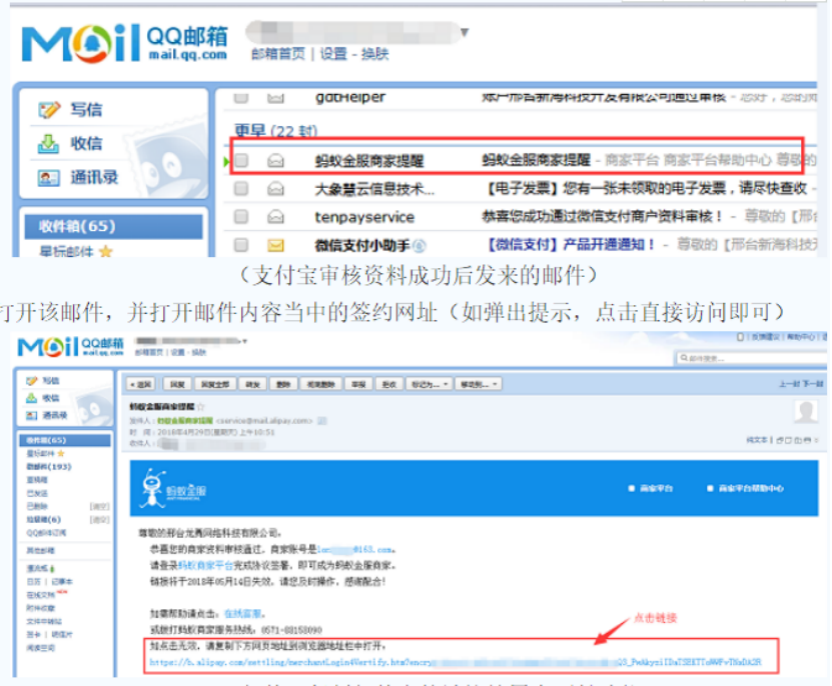The image size is (832, 686).
Task: Click 删除 delete button left of 彻底删除
Action: (284, 384)
